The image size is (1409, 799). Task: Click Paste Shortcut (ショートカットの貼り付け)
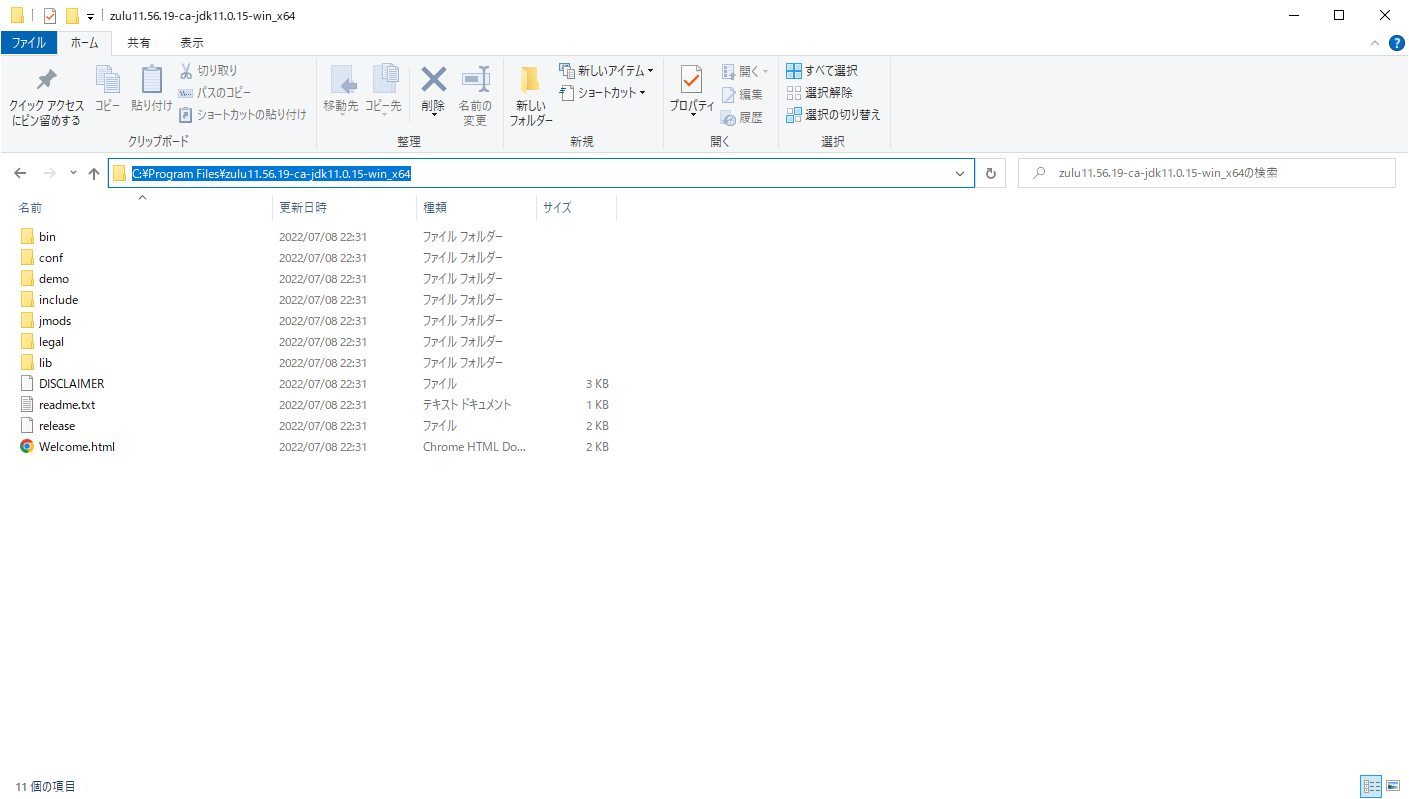click(243, 115)
